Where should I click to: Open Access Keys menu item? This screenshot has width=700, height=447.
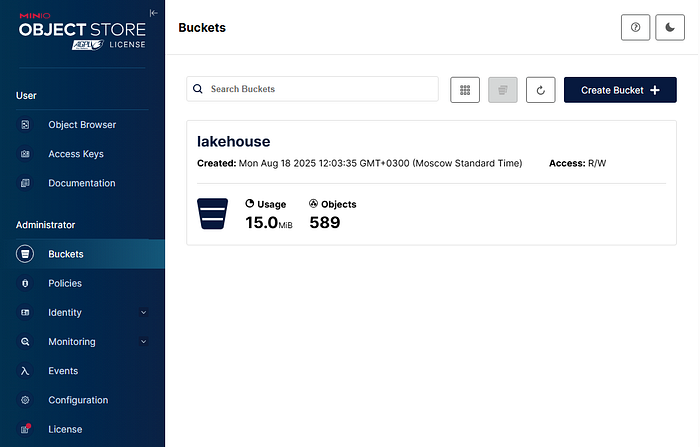[82, 154]
